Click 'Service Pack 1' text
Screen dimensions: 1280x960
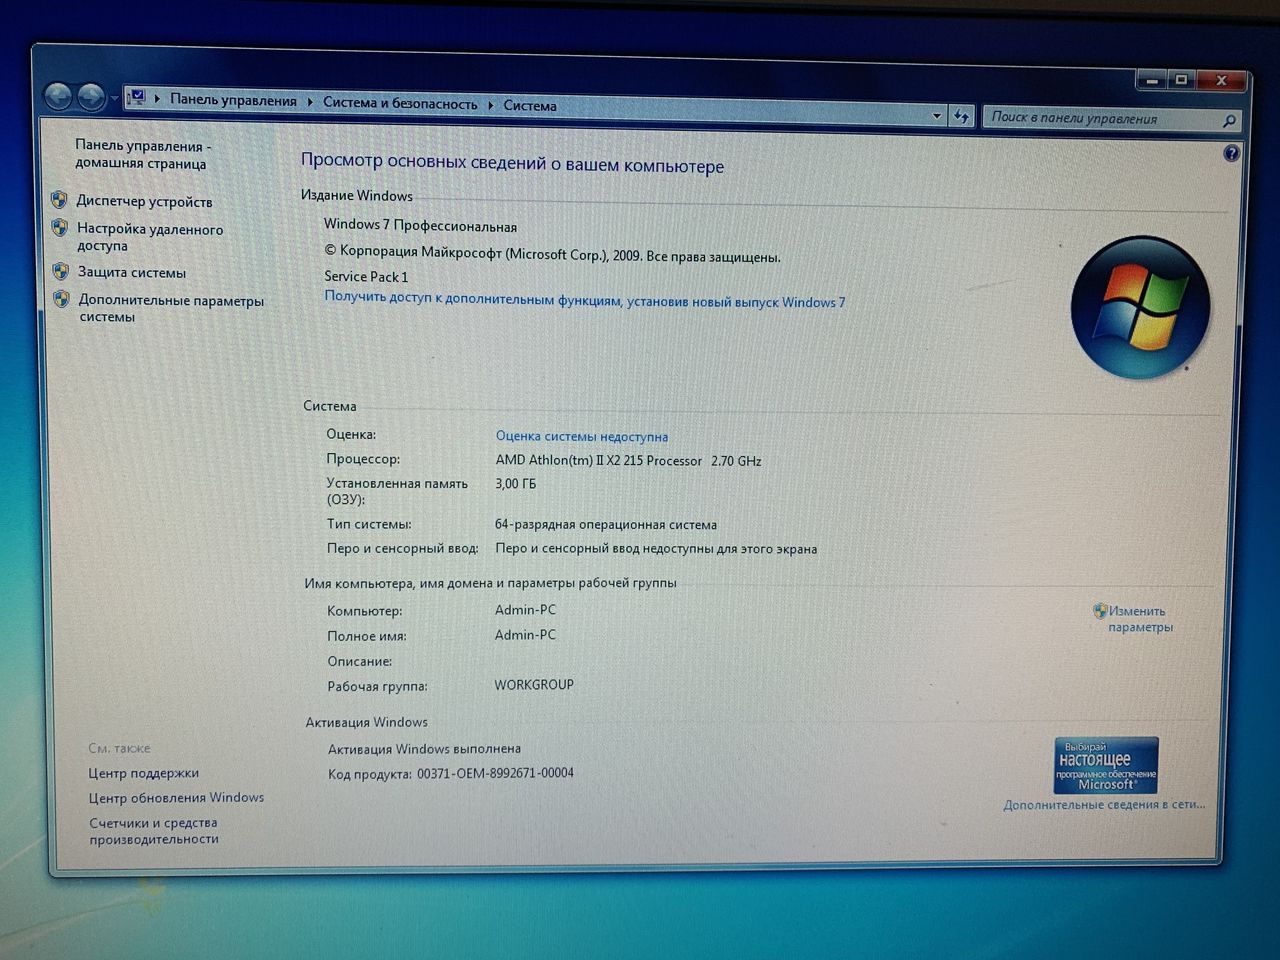pos(366,276)
